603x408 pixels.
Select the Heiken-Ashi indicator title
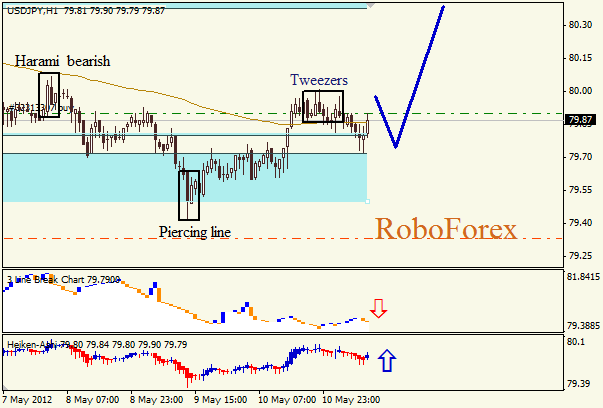pyautogui.click(x=30, y=343)
